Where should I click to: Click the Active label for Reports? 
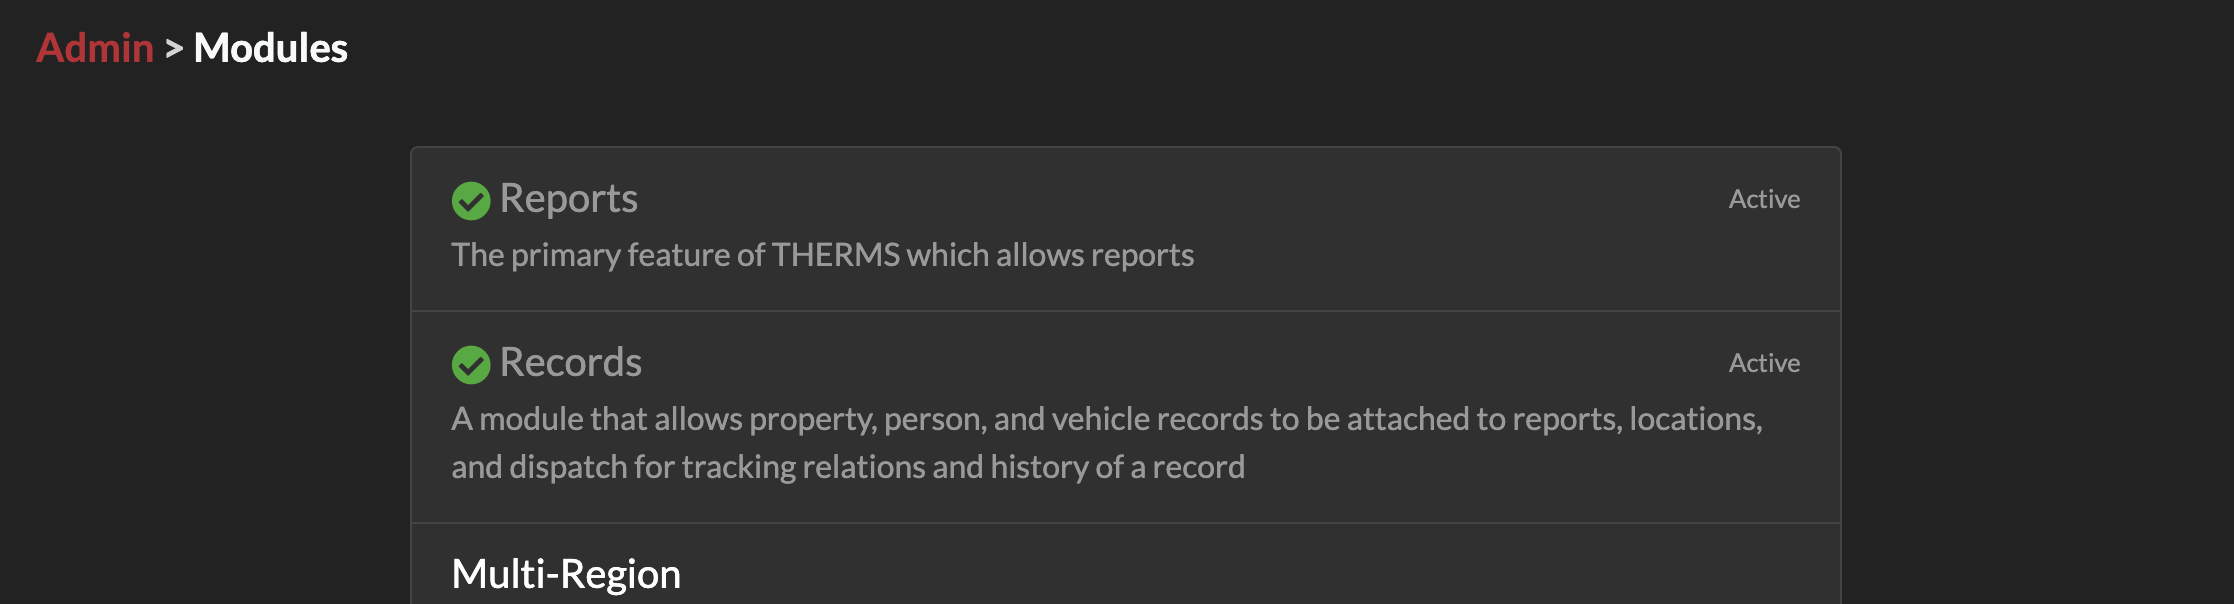click(x=1764, y=199)
